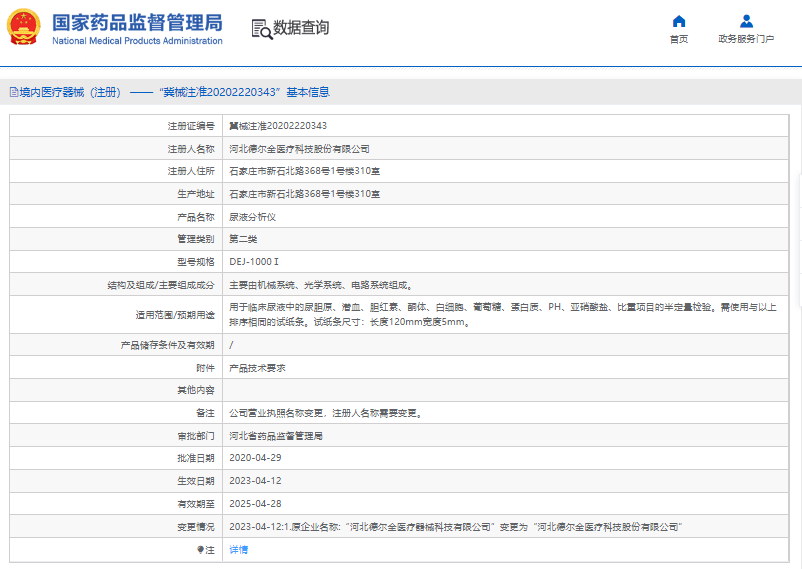Click the NMPA national emblem logo

click(x=23, y=28)
